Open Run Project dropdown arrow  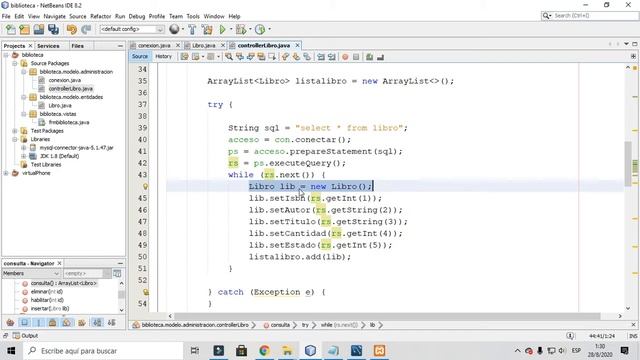(231, 29)
